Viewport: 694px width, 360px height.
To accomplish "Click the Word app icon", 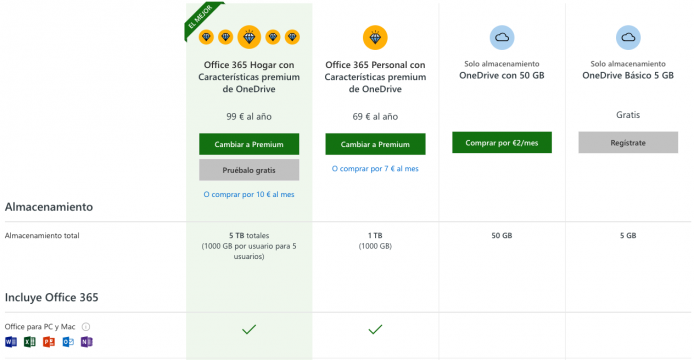I will [x=11, y=342].
